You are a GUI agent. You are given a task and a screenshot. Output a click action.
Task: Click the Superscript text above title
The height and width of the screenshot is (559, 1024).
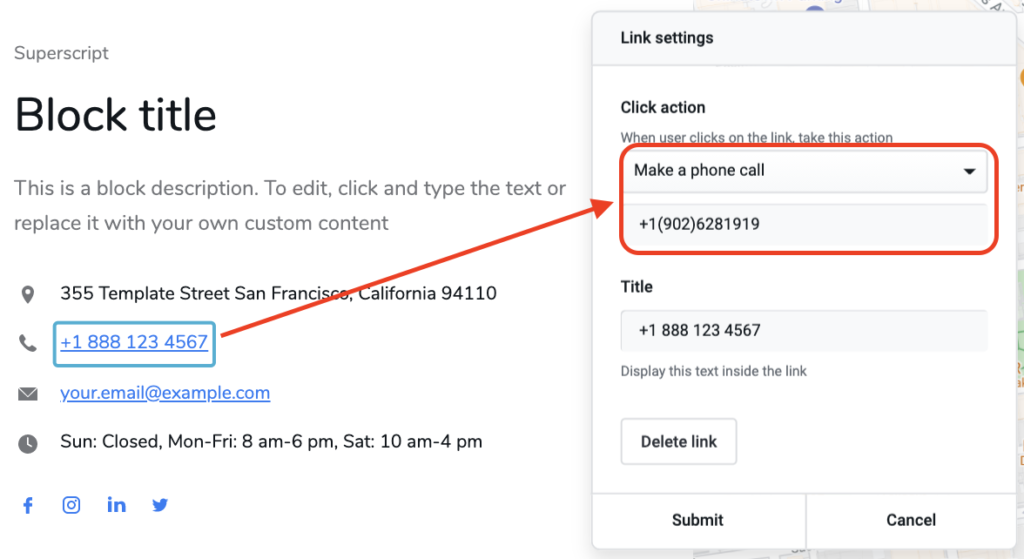point(61,53)
